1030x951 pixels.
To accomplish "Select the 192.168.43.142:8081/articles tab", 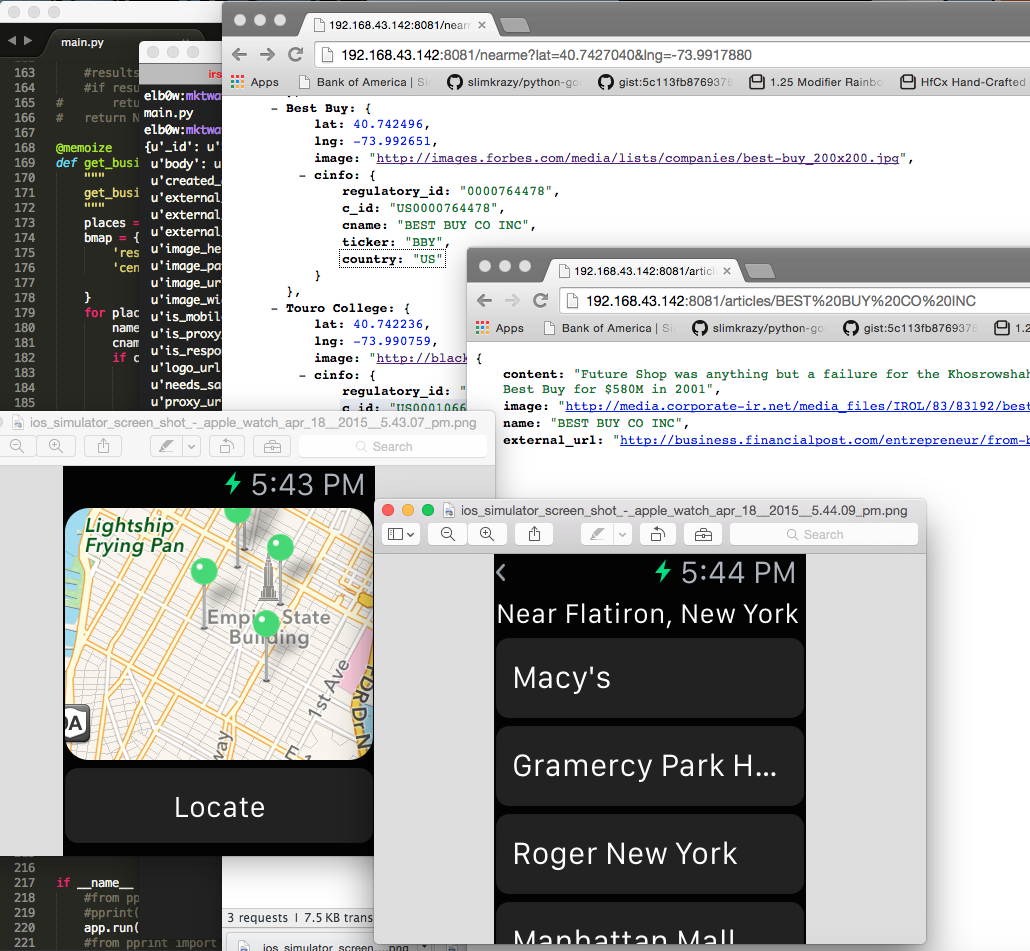I will coord(644,271).
